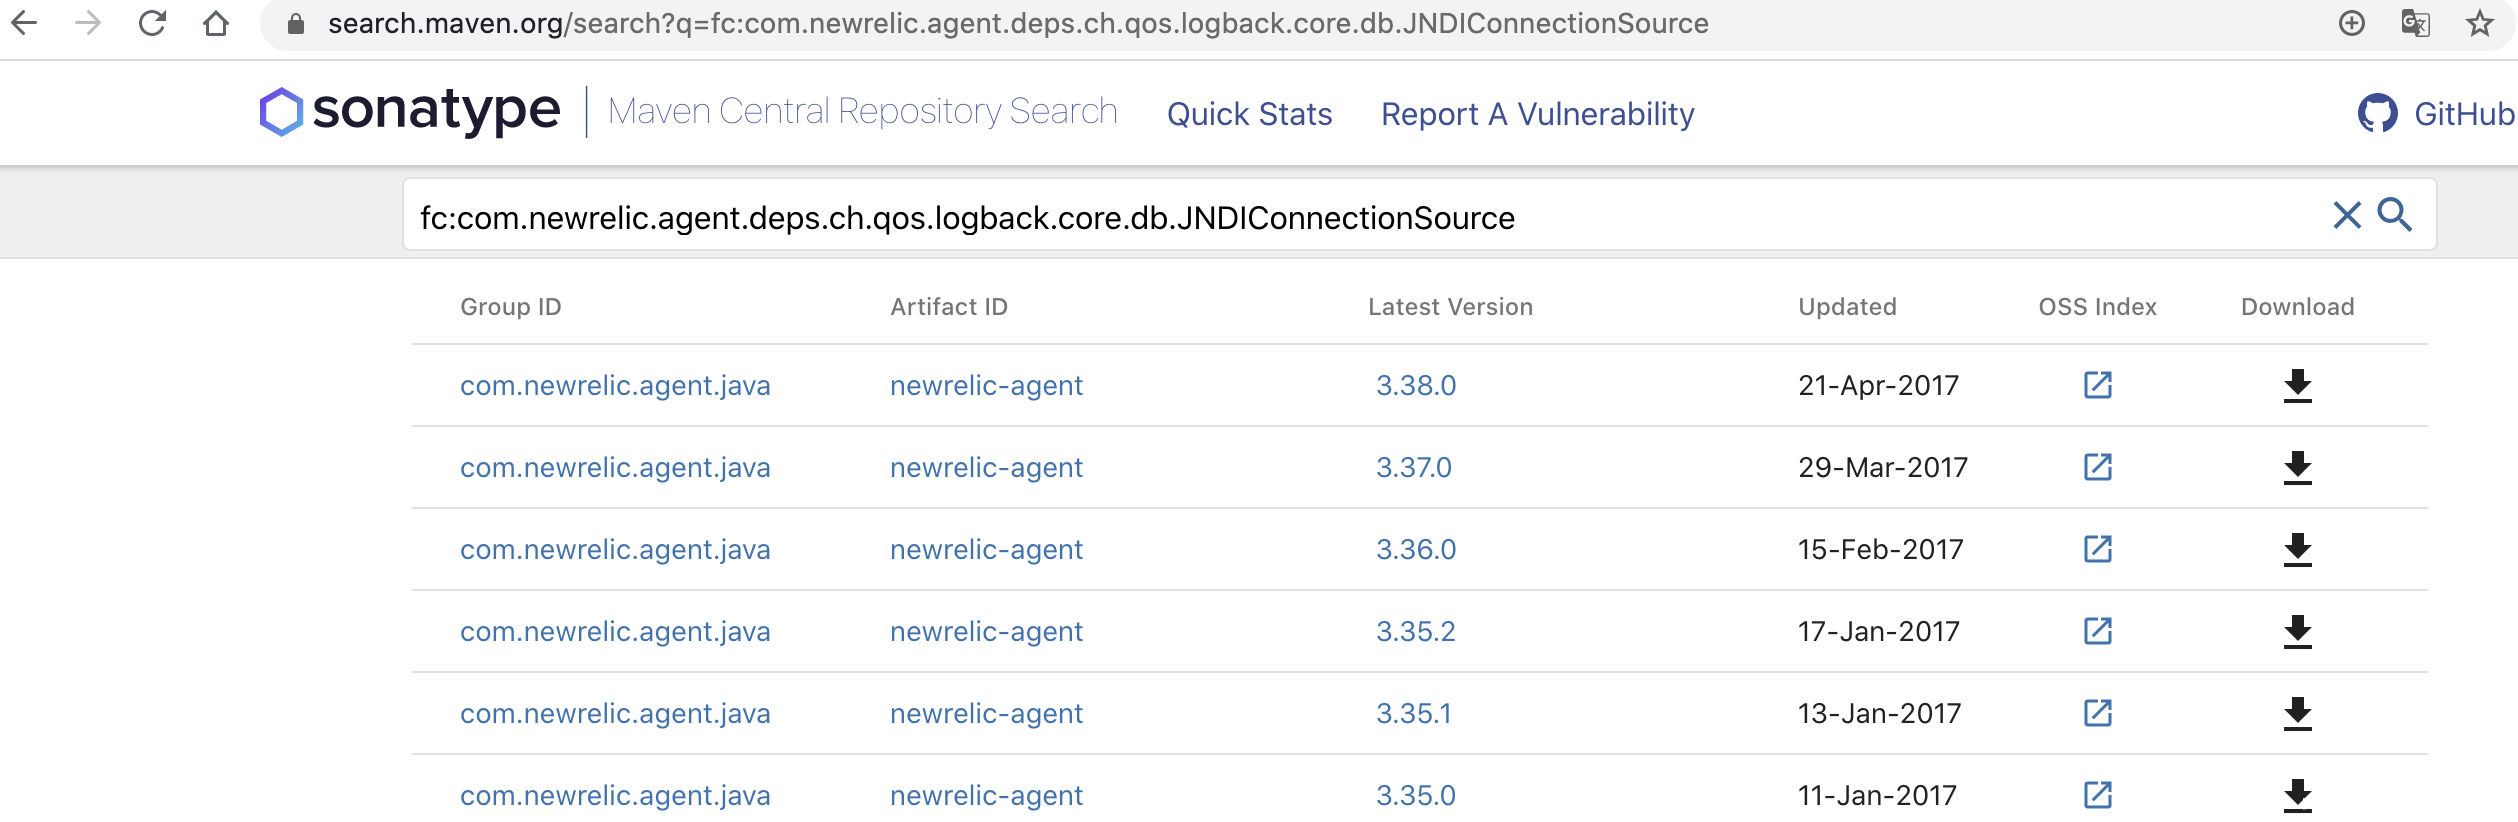The image size is (2518, 822).
Task: Reload the page in the browser
Action: pos(152,23)
